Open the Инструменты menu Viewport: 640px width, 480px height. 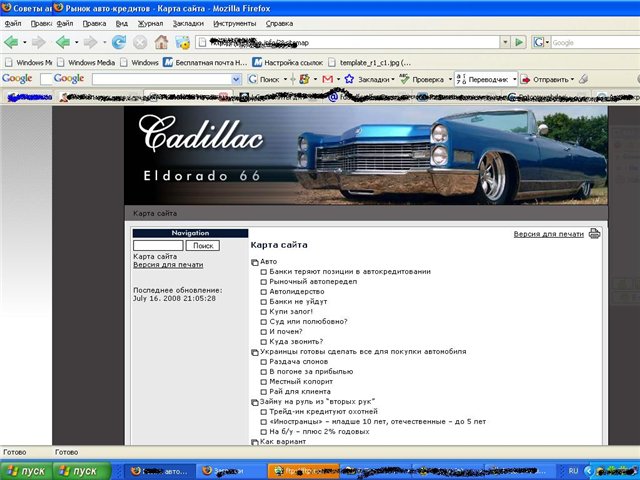(235, 24)
